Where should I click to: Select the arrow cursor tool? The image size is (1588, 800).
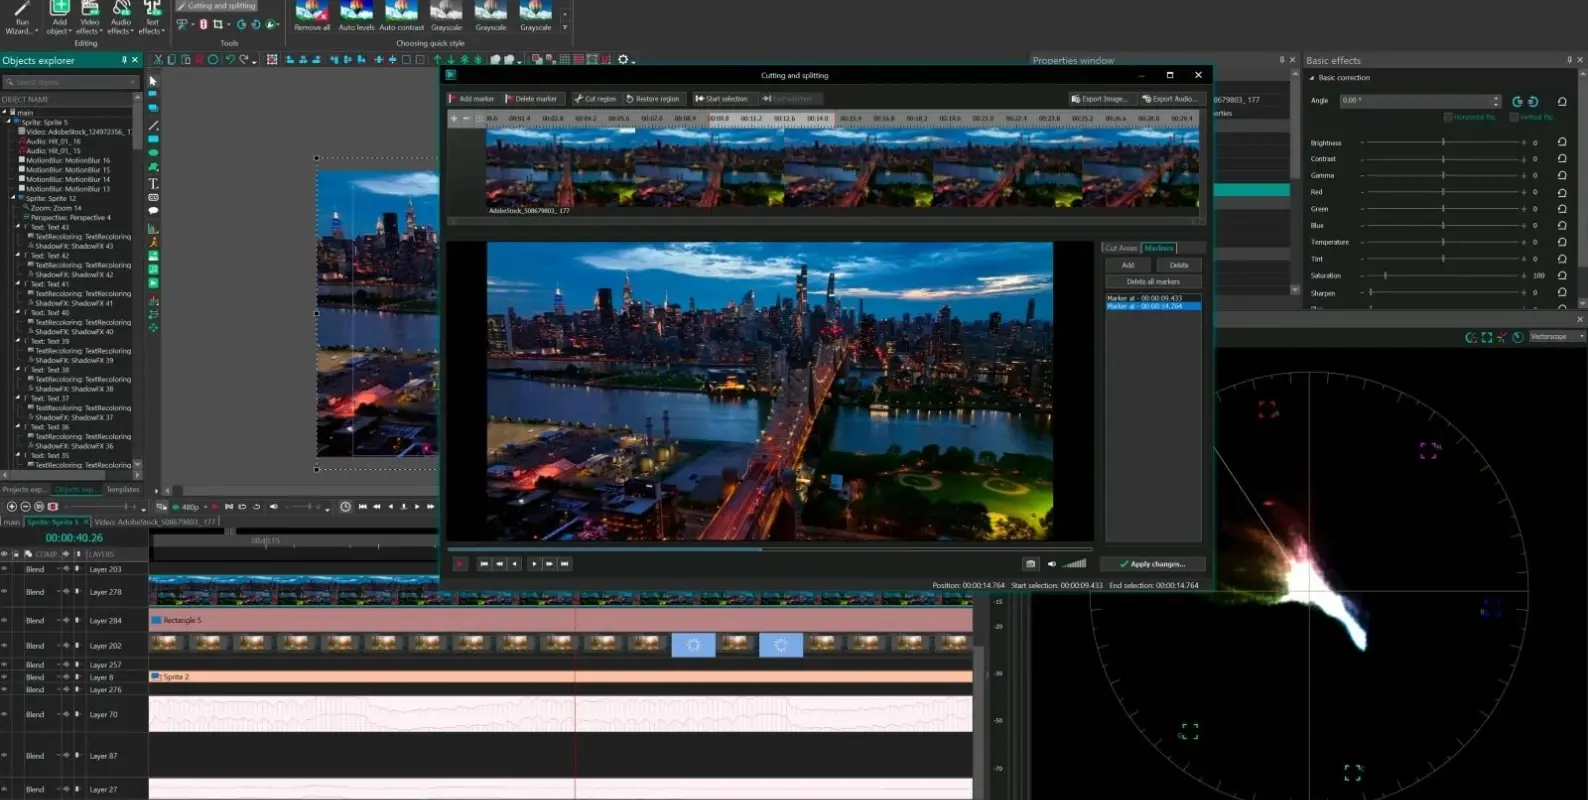pos(153,81)
